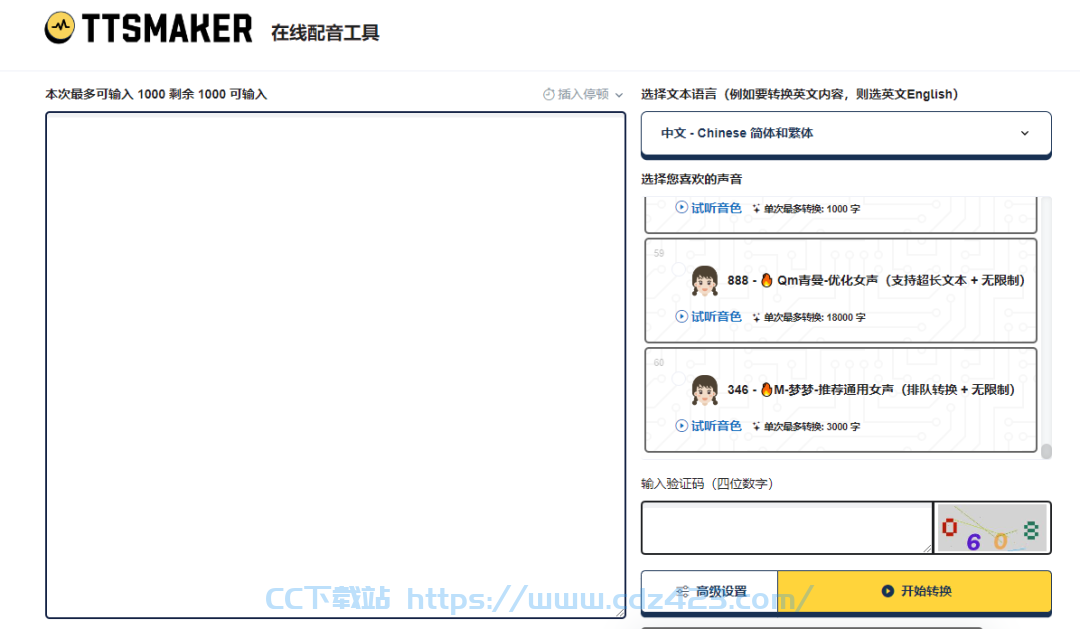
Task: Click the clock icon beside 插入停顿
Action: (548, 94)
